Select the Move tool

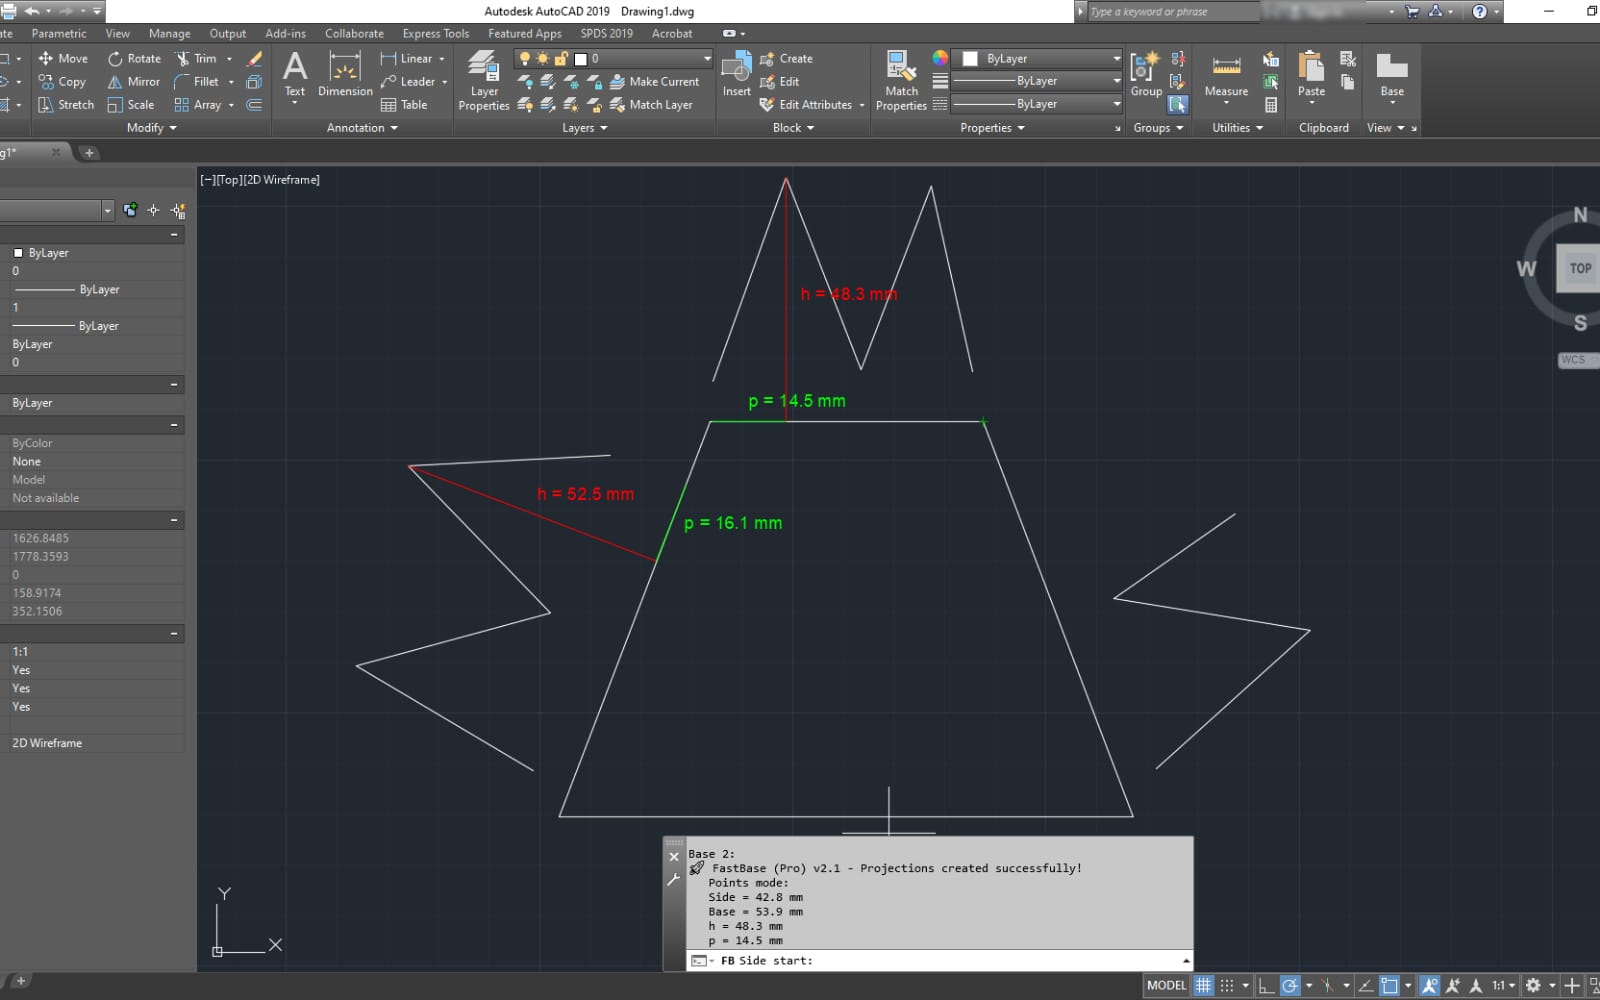[x=63, y=58]
